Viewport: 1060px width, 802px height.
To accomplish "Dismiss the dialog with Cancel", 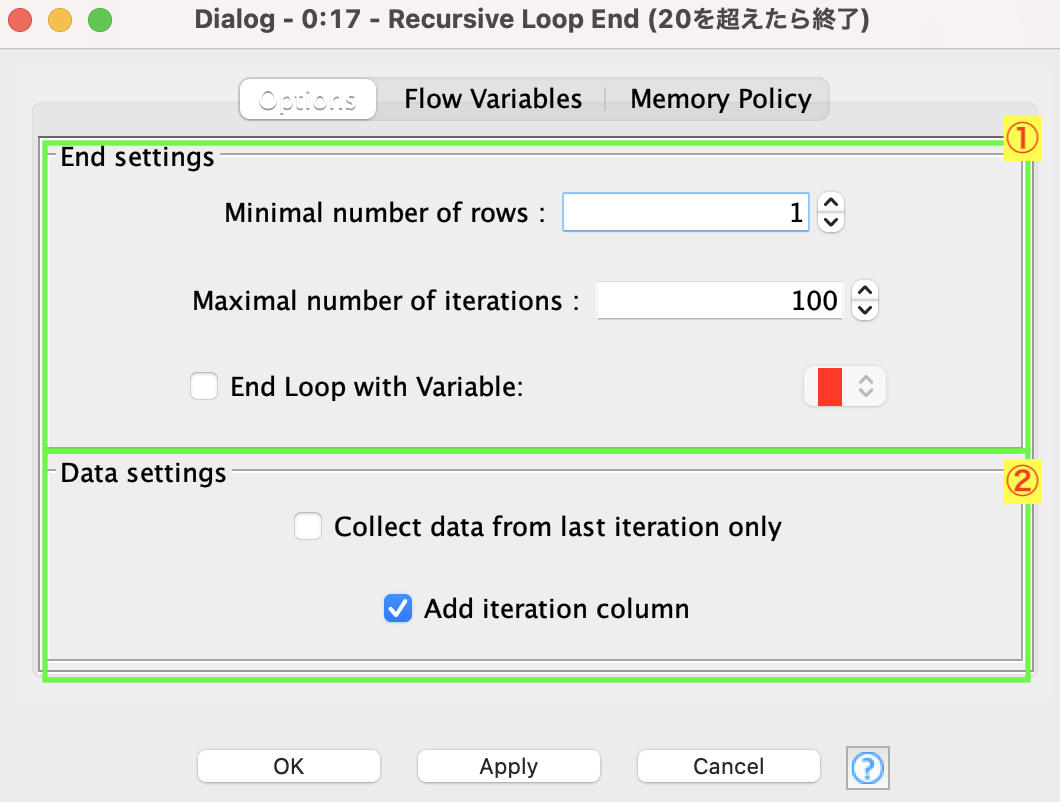I will [x=728, y=766].
